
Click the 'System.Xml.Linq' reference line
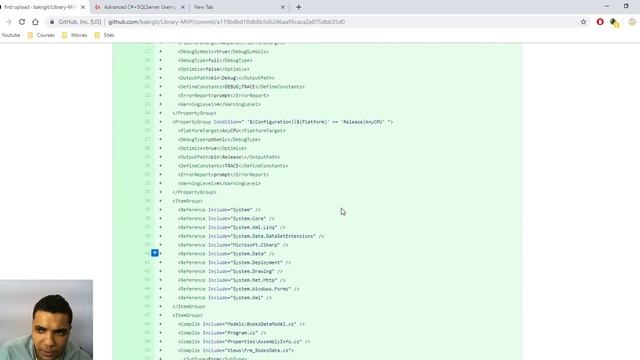[231, 227]
